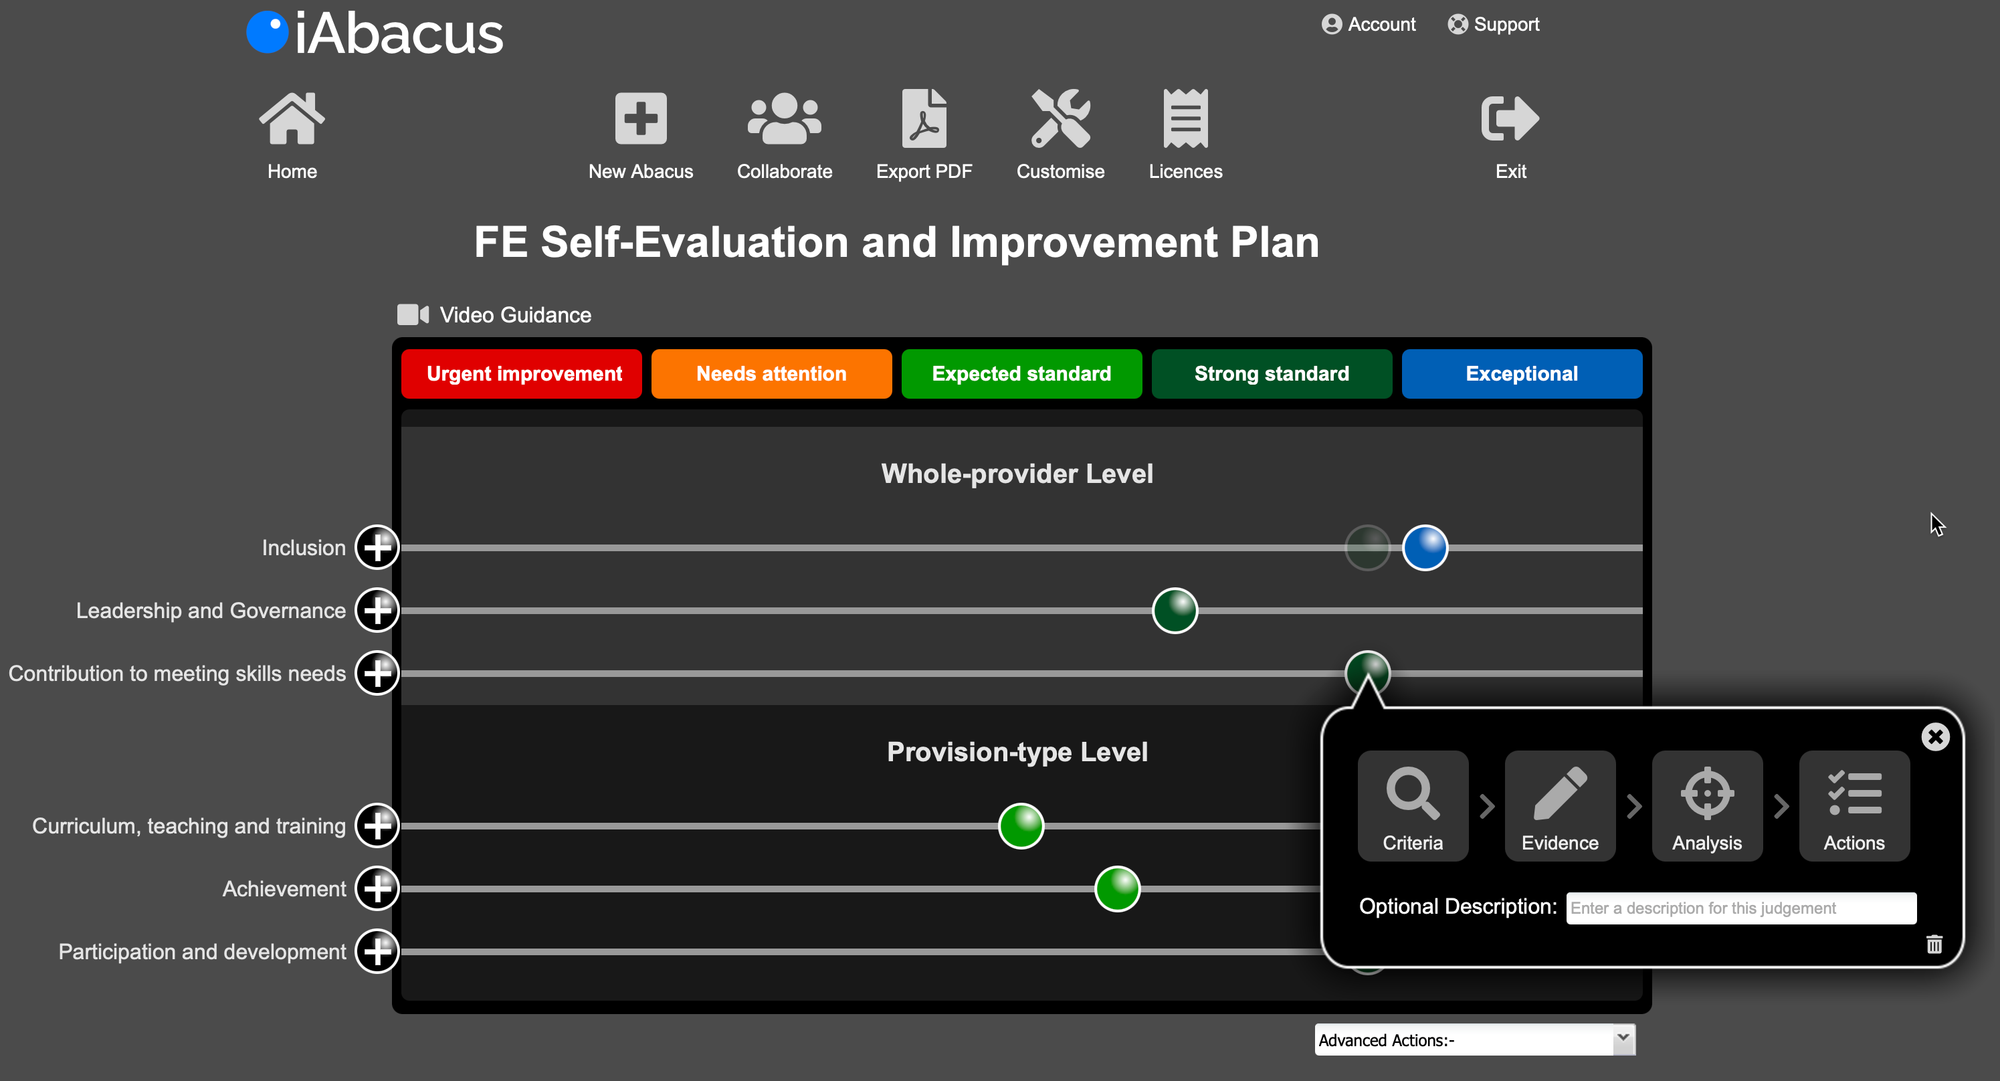Expand the Achievement plus button
2000x1081 pixels.
(377, 888)
